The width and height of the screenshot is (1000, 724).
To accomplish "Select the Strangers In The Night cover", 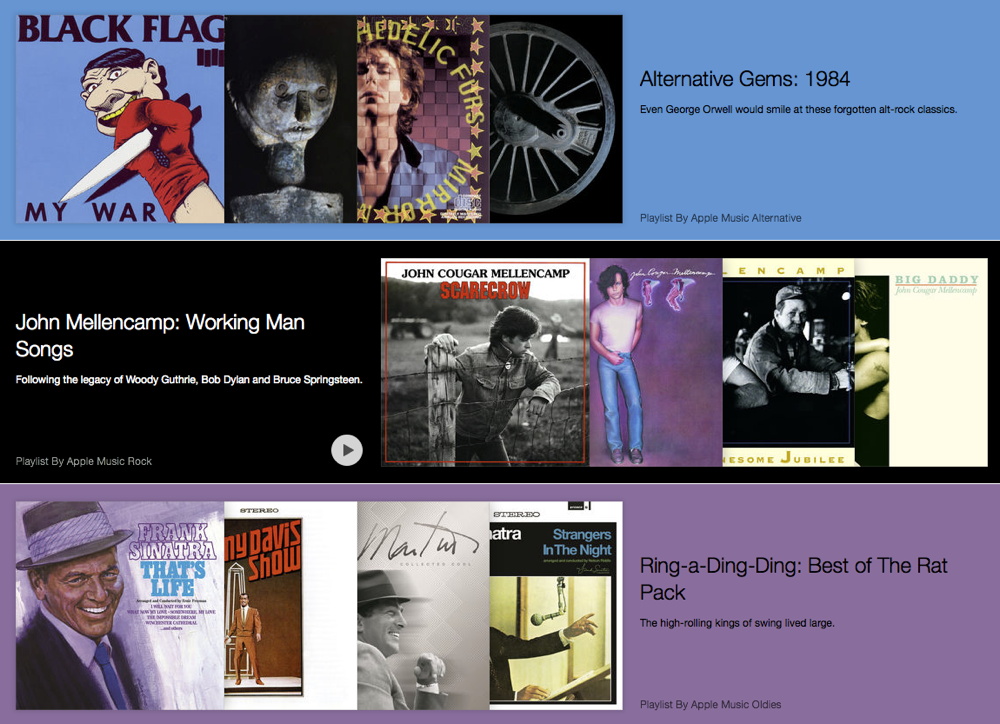I will coord(556,605).
